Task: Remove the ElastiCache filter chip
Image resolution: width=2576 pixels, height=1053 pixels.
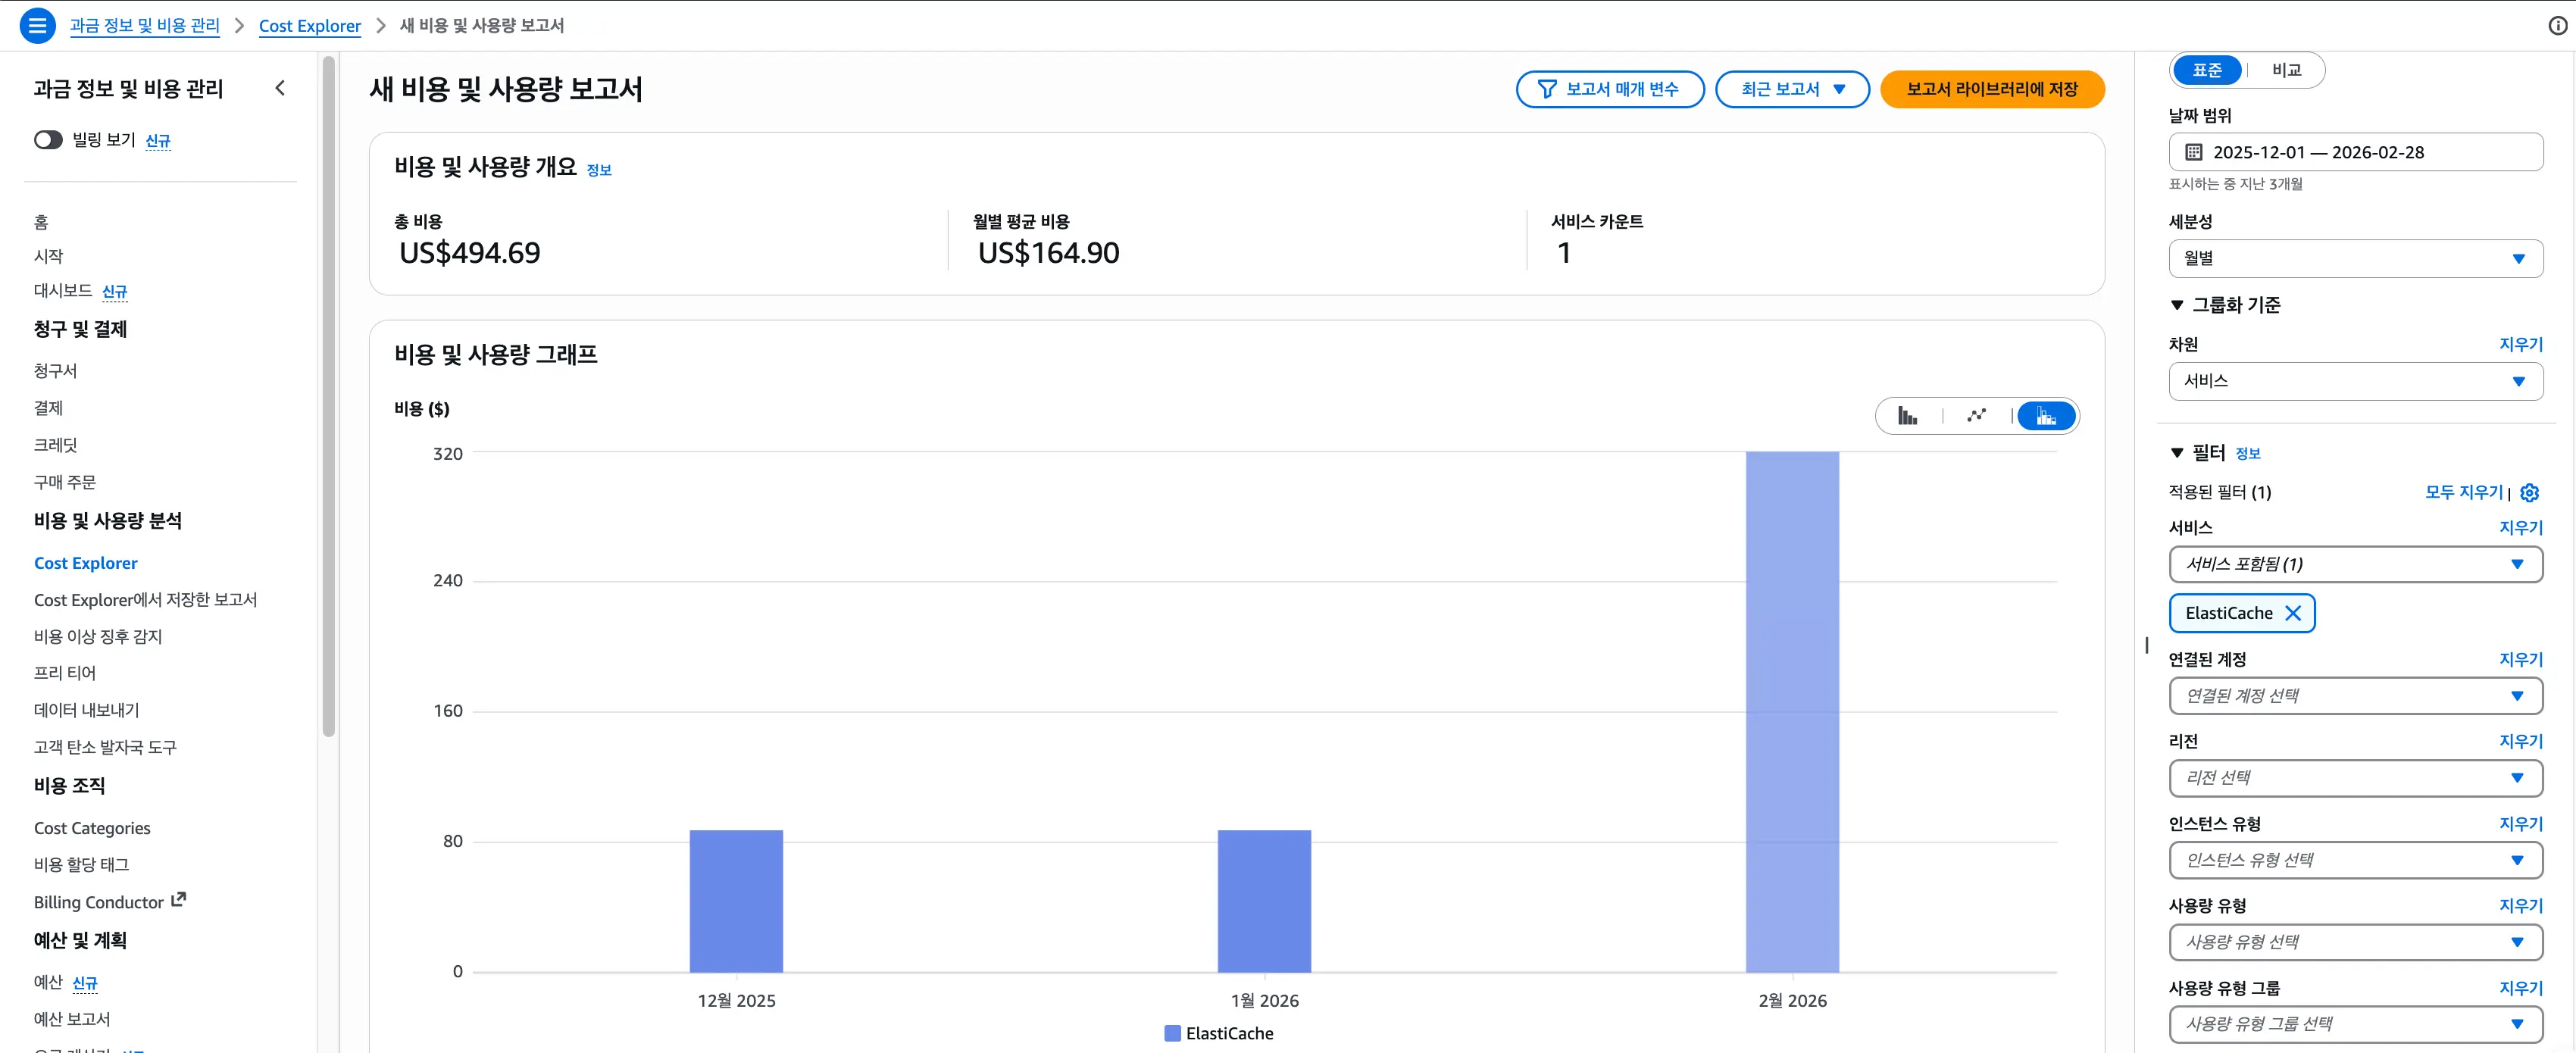Action: 2293,613
